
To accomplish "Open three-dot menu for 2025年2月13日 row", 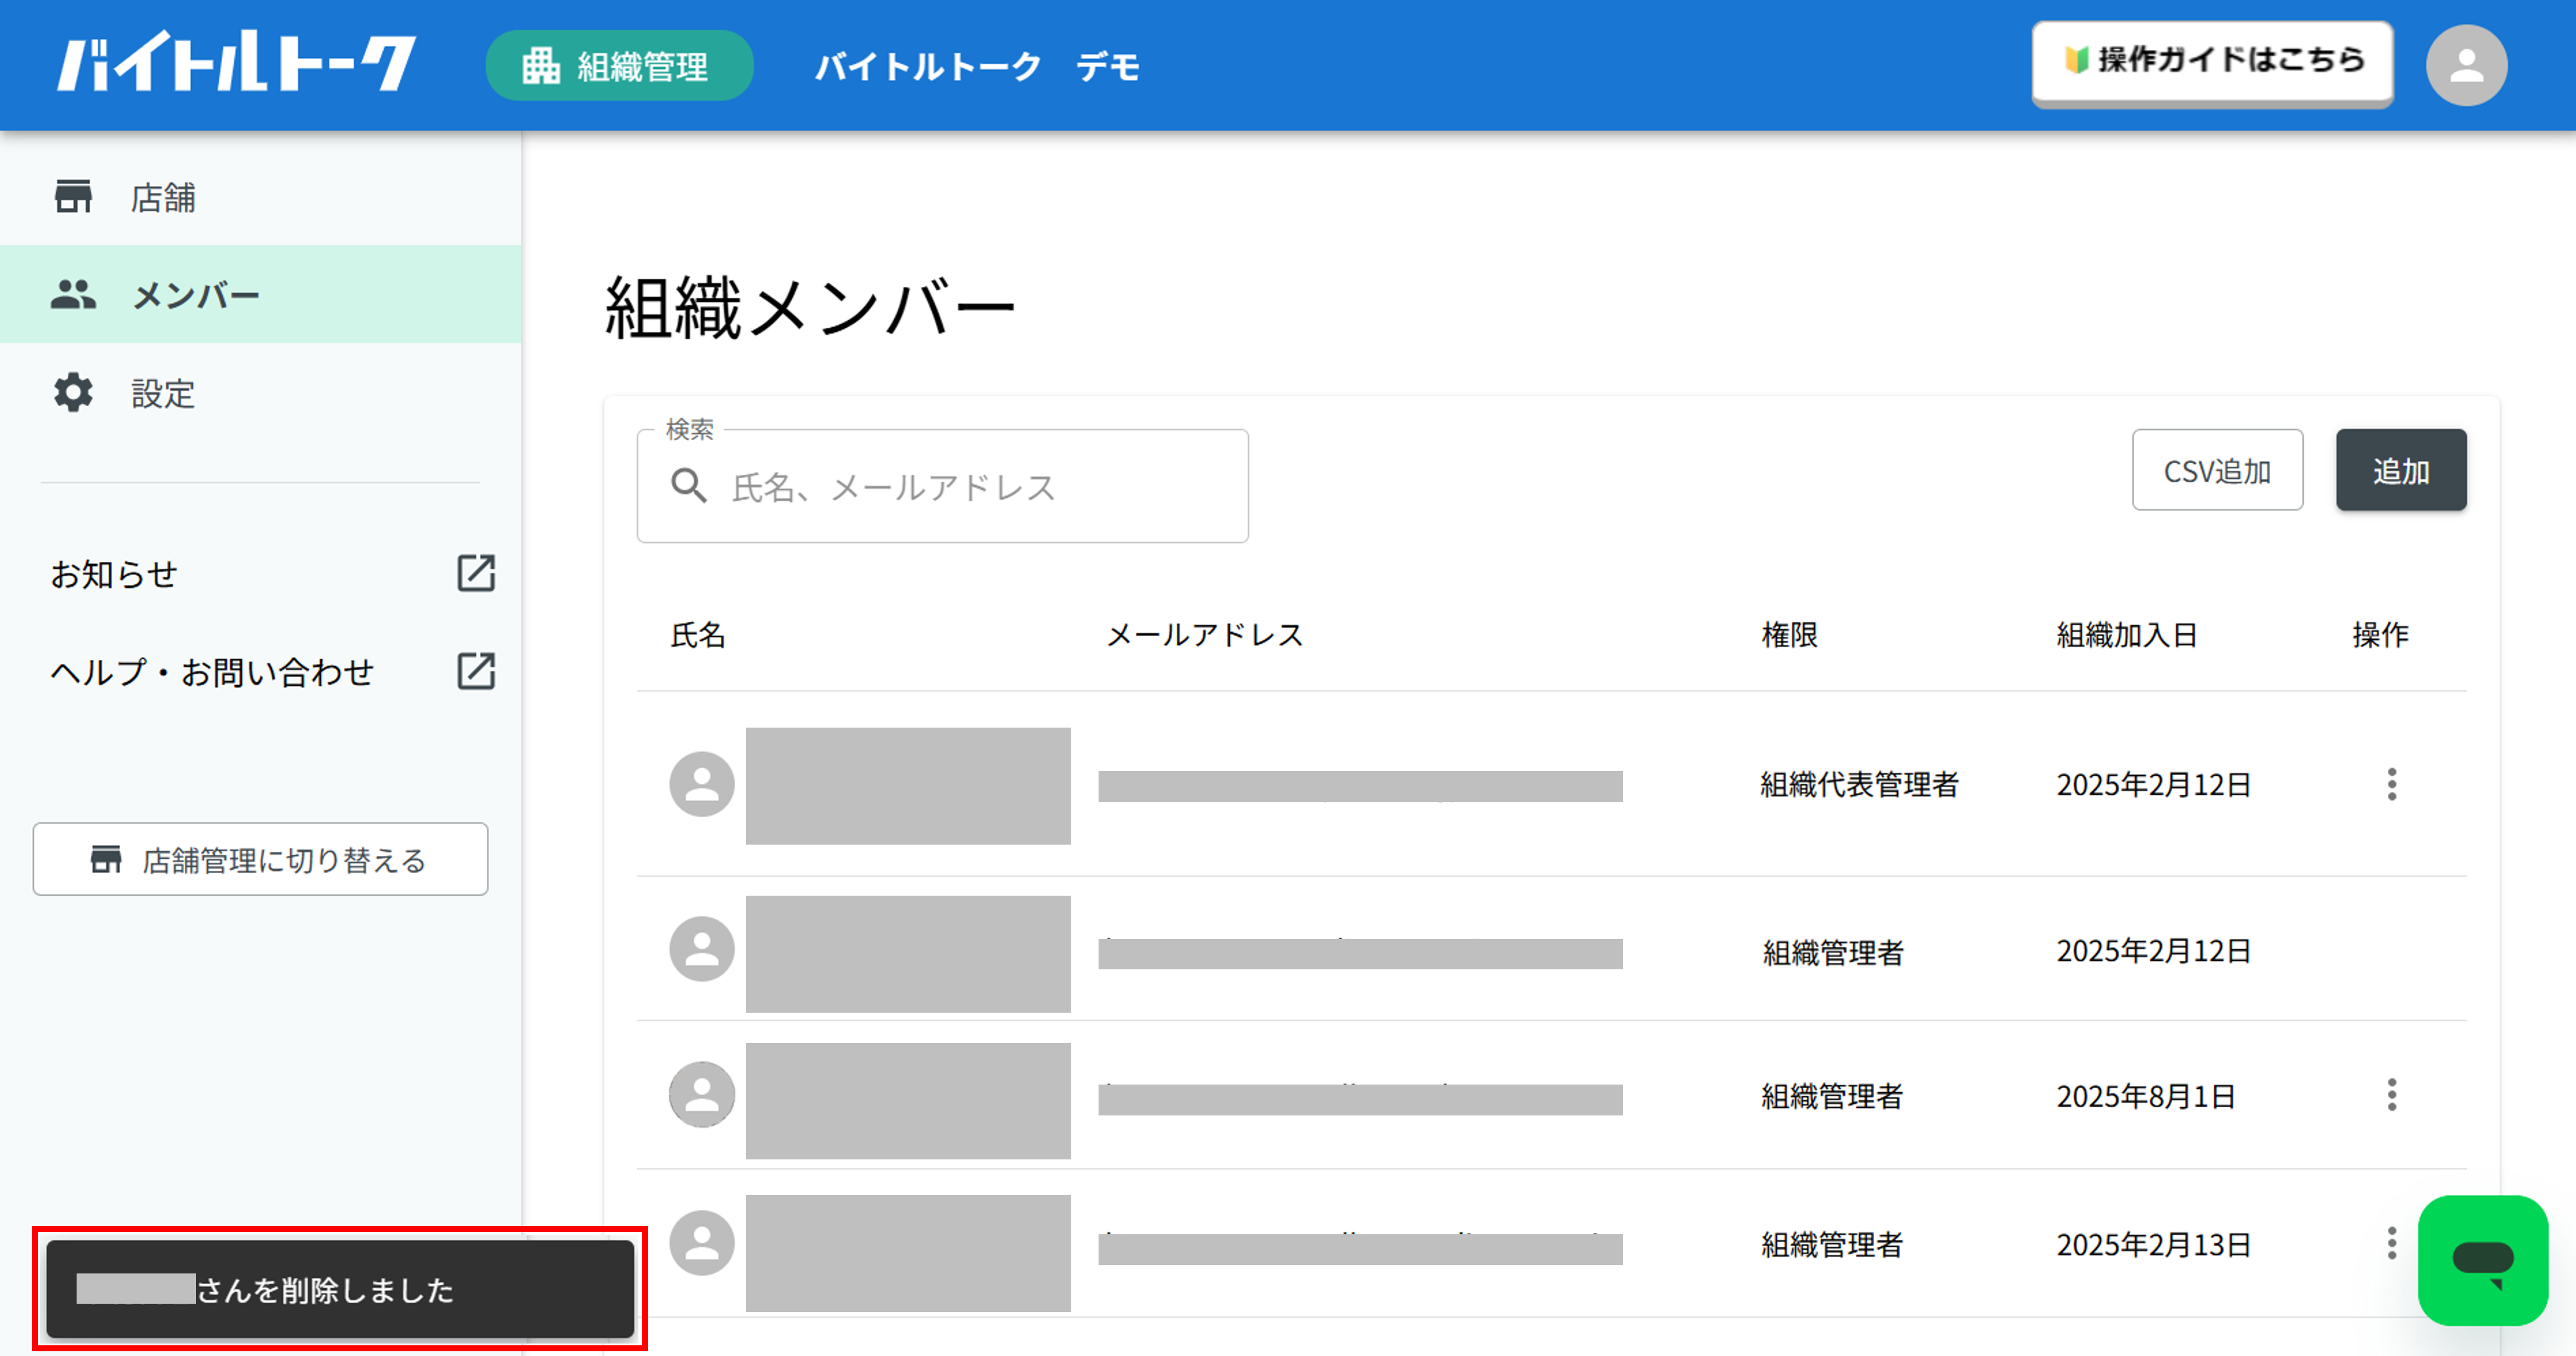I will coord(2391,1243).
